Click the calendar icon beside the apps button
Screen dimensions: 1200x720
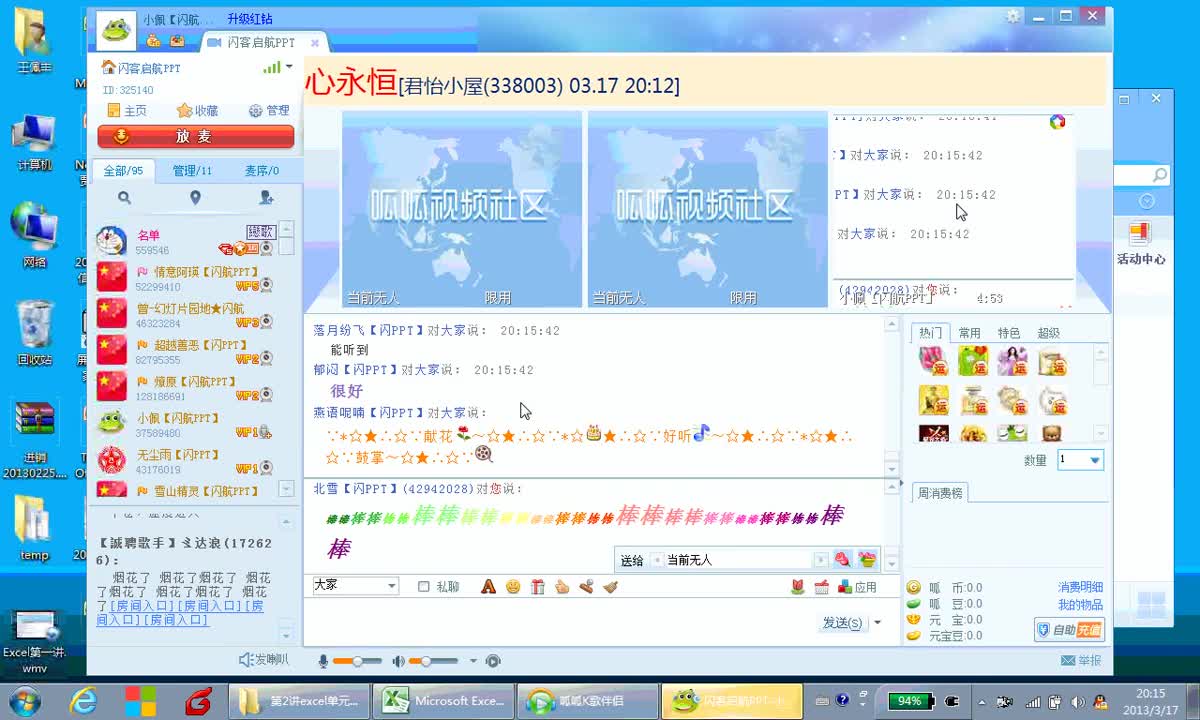(822, 587)
